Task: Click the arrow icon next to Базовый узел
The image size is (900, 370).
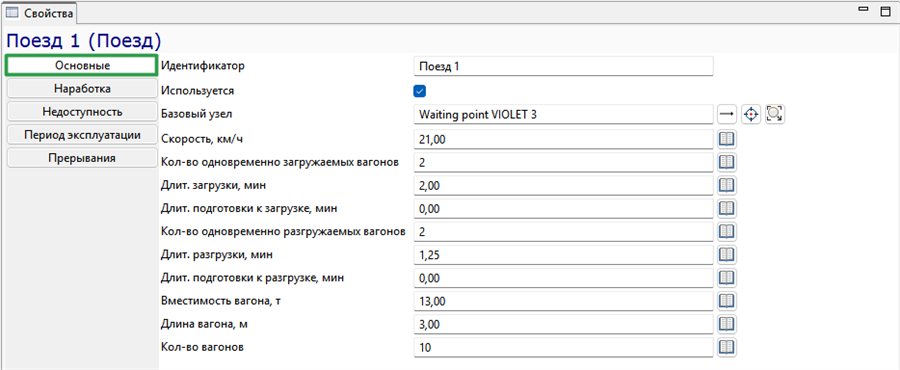Action: [727, 114]
